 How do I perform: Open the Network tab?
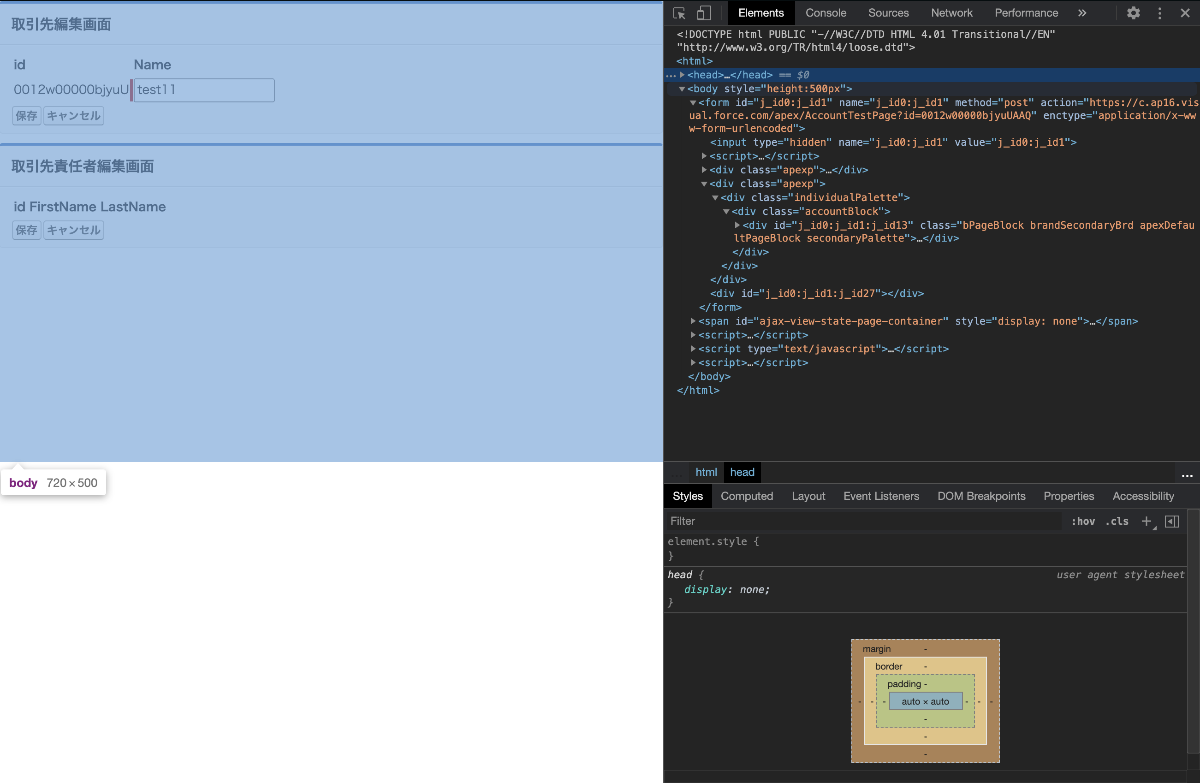pos(952,13)
